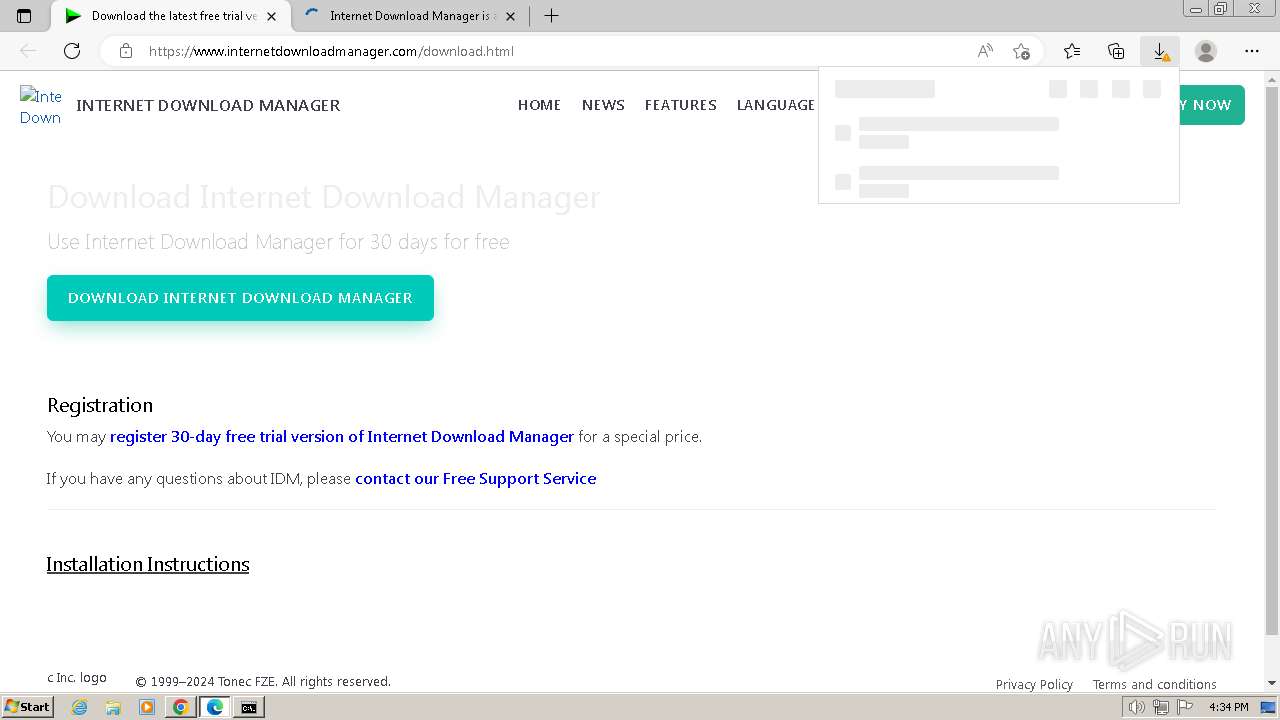Click the network tray icon
This screenshot has height=720, width=1280.
[1161, 707]
